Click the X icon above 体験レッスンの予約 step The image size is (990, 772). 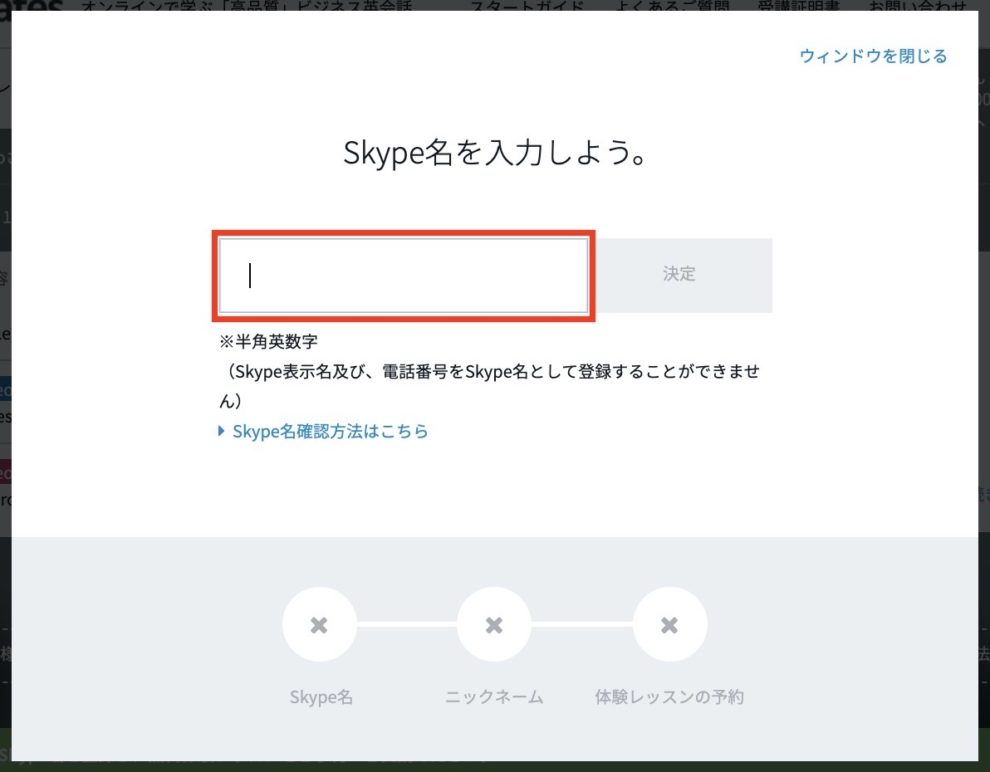670,625
